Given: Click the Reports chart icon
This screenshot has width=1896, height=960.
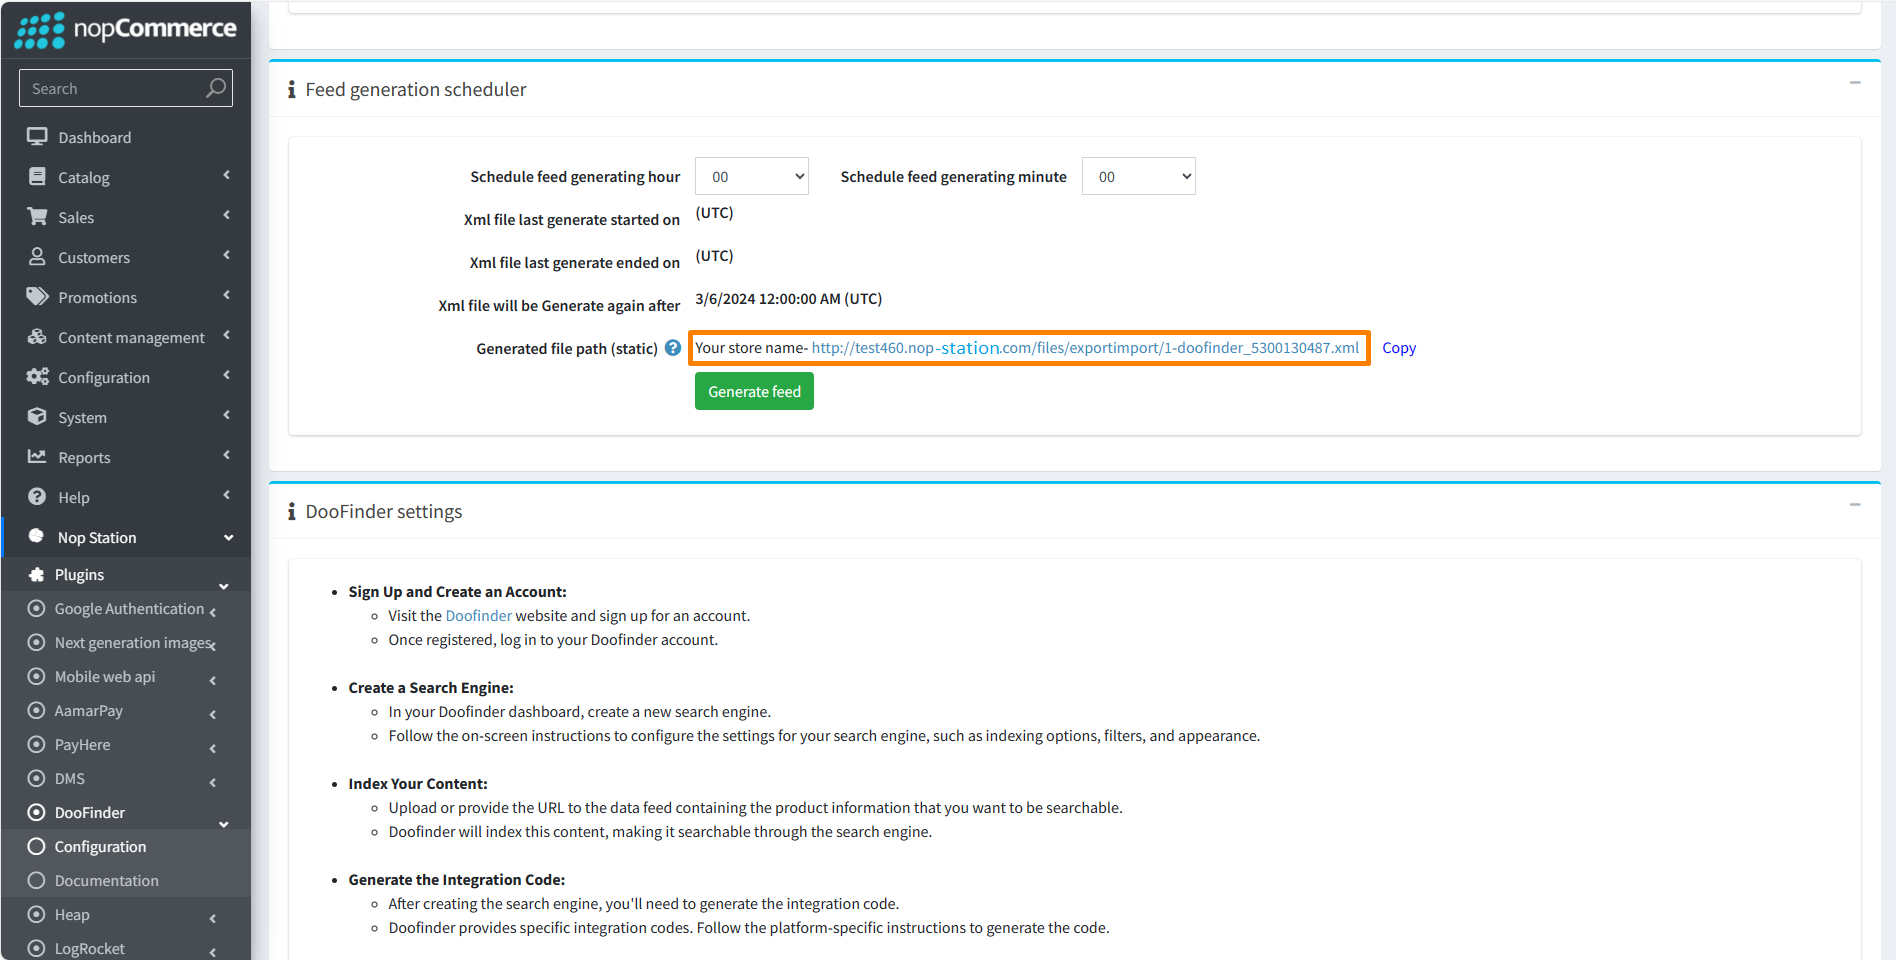Looking at the screenshot, I should 37,457.
